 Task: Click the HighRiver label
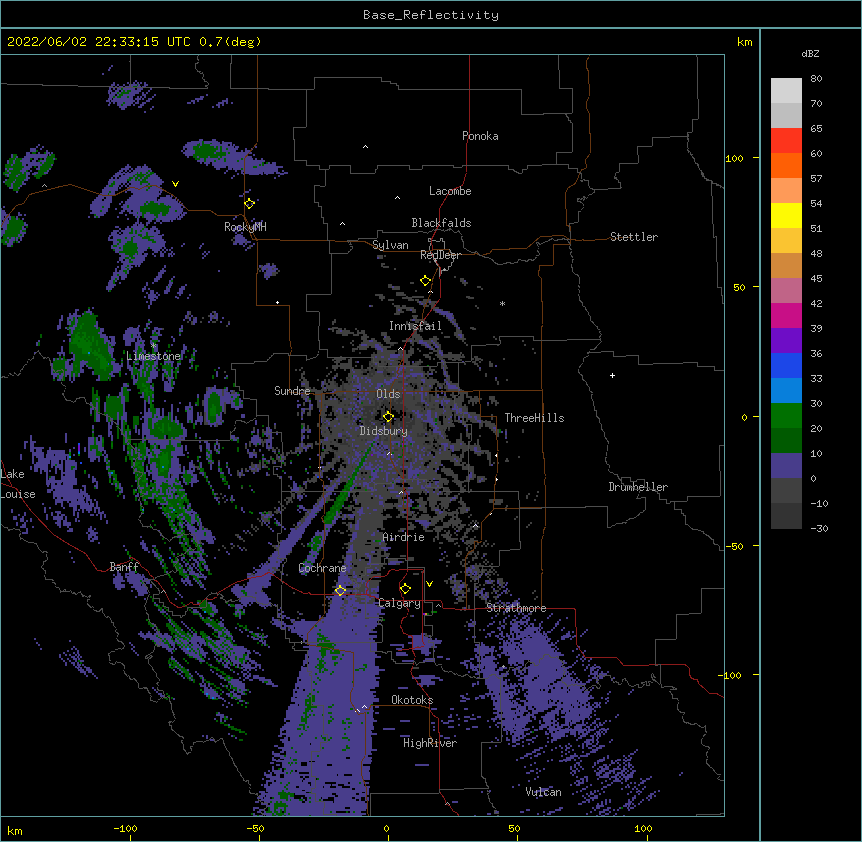(x=430, y=743)
